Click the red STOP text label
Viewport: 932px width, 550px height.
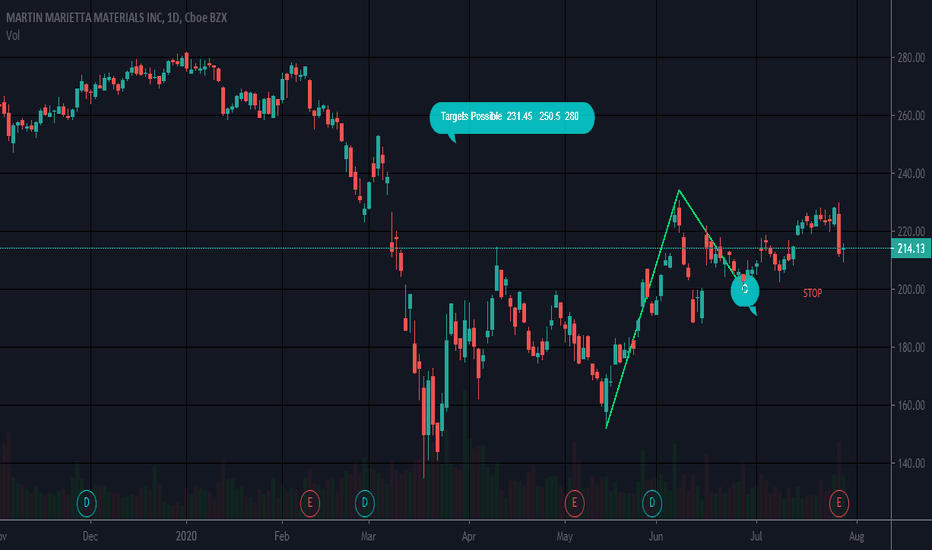point(813,293)
